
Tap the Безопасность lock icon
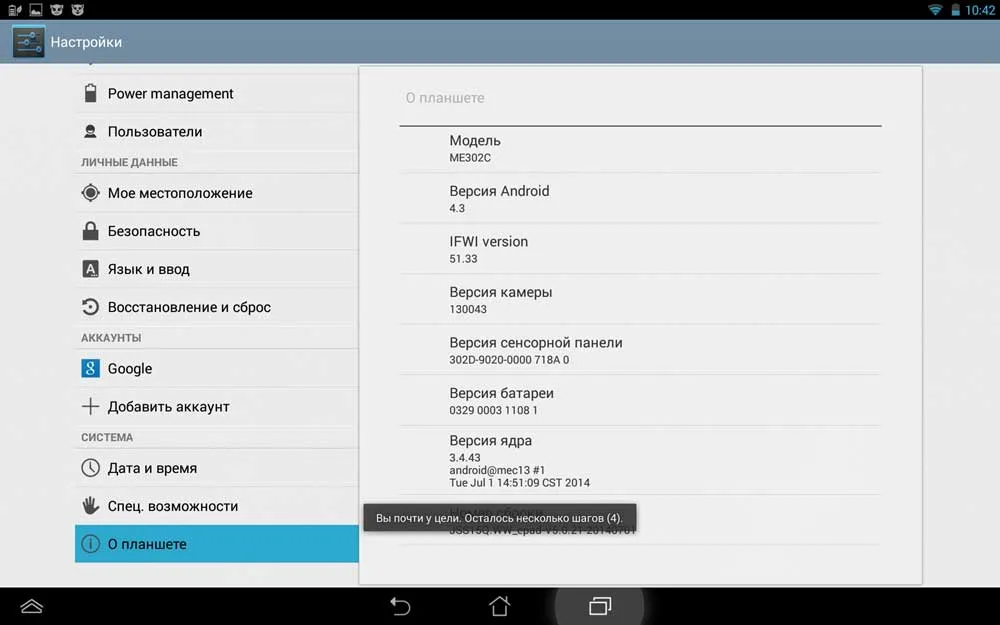(91, 231)
